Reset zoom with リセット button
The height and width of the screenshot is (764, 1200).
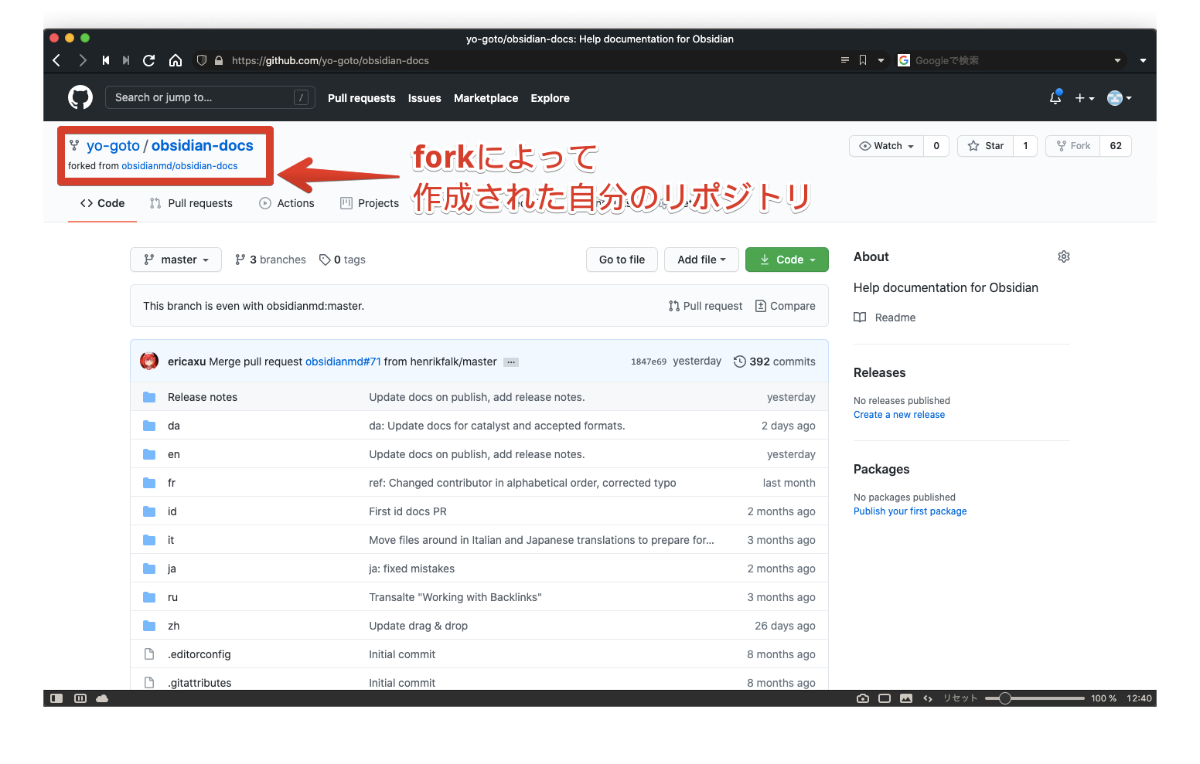960,698
